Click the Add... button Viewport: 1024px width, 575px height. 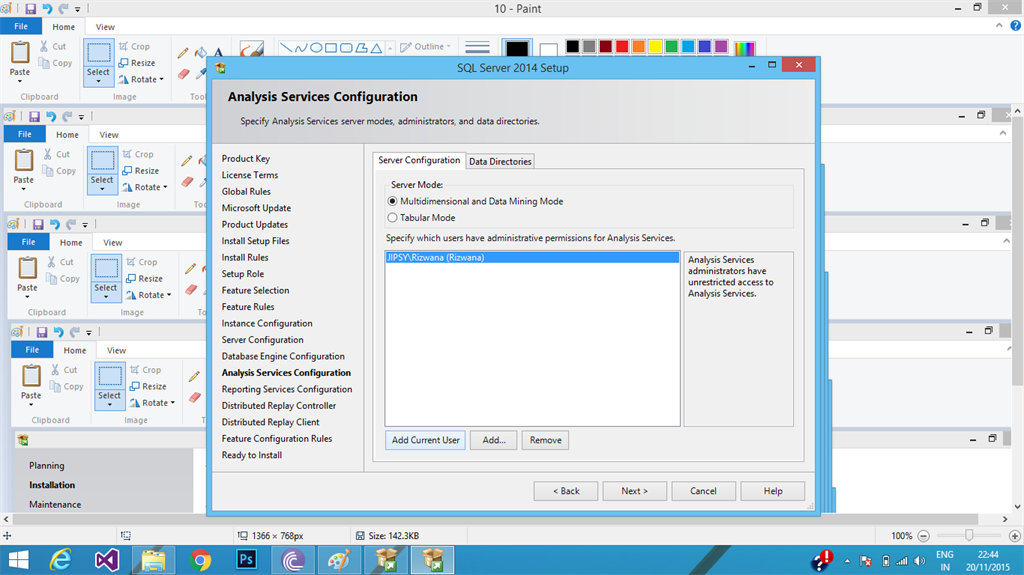(494, 440)
